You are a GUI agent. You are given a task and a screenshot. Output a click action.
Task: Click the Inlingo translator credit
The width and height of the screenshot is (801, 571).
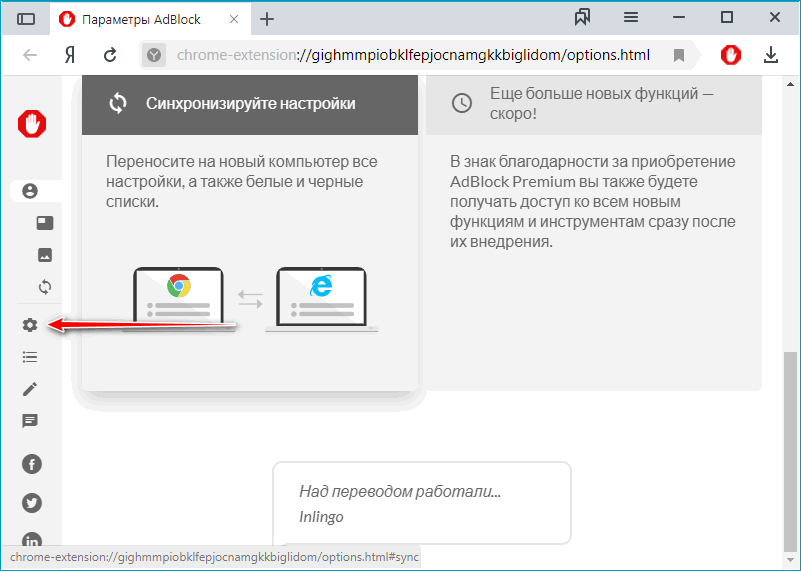pyautogui.click(x=321, y=517)
